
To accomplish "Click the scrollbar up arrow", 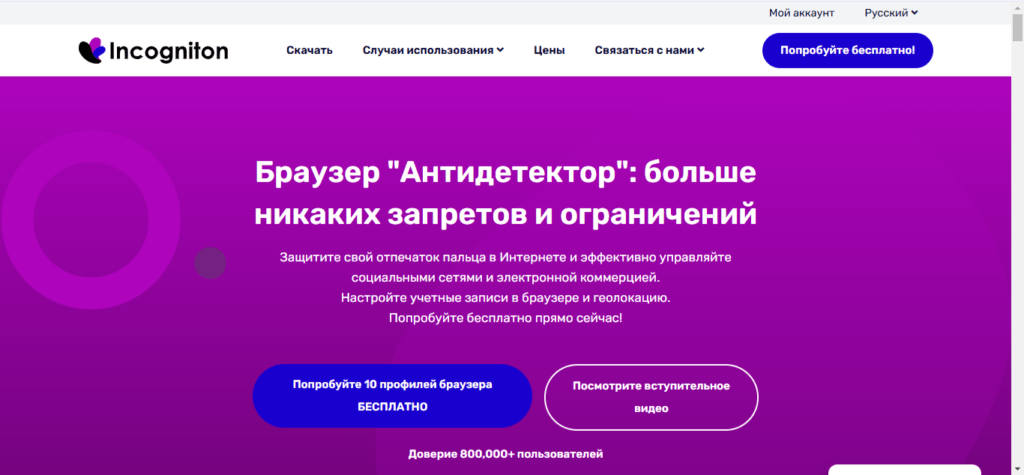I will (1017, 6).
